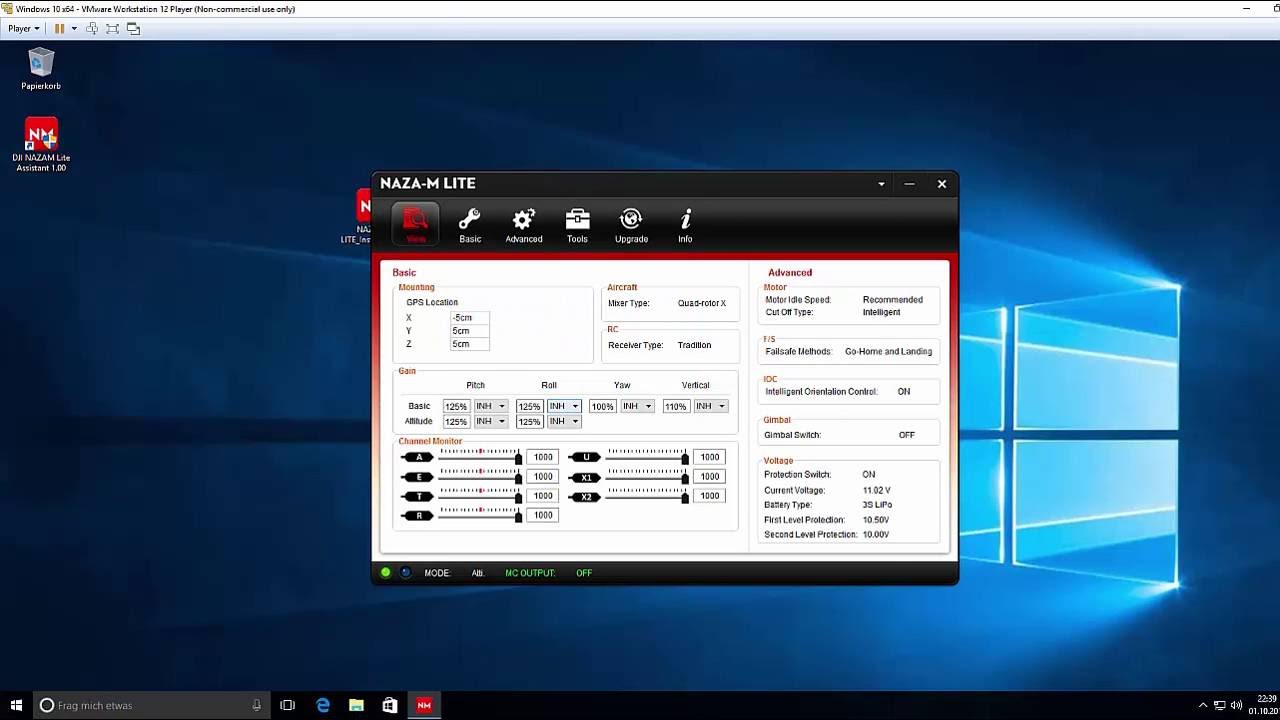Click the Vertical gain 110% field

point(675,406)
